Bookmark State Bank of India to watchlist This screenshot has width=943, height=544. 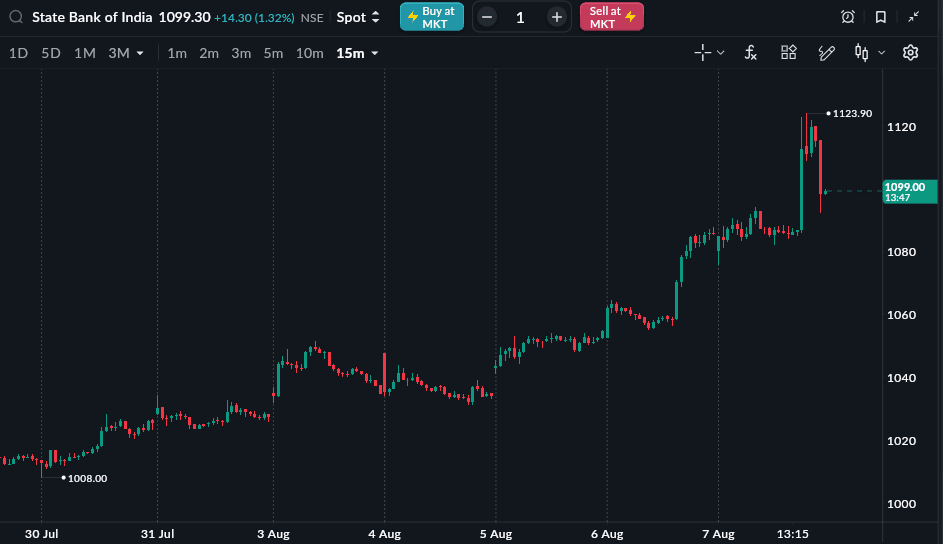point(880,17)
